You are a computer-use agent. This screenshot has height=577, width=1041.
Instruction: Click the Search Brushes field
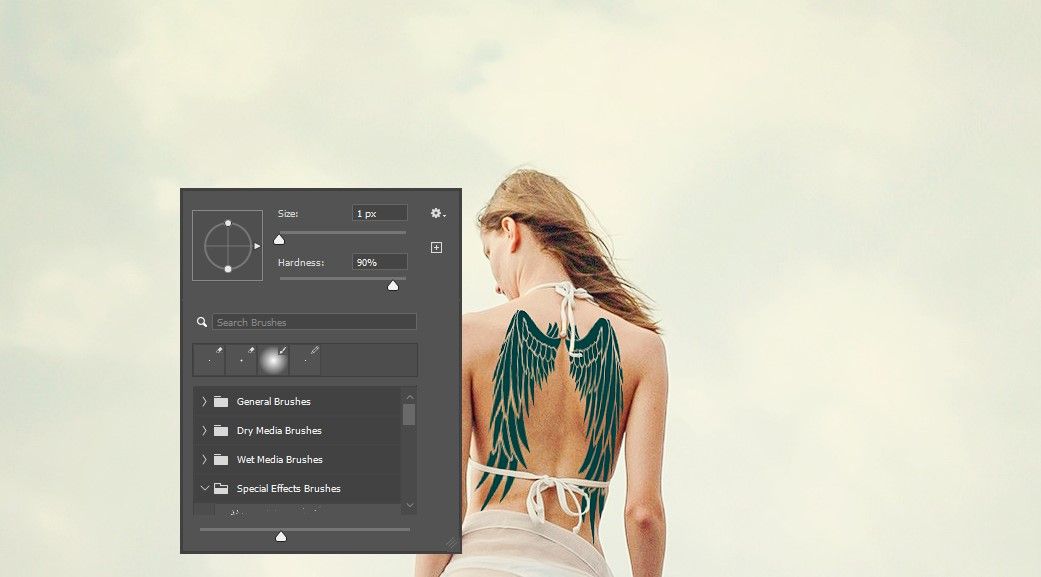coord(314,321)
